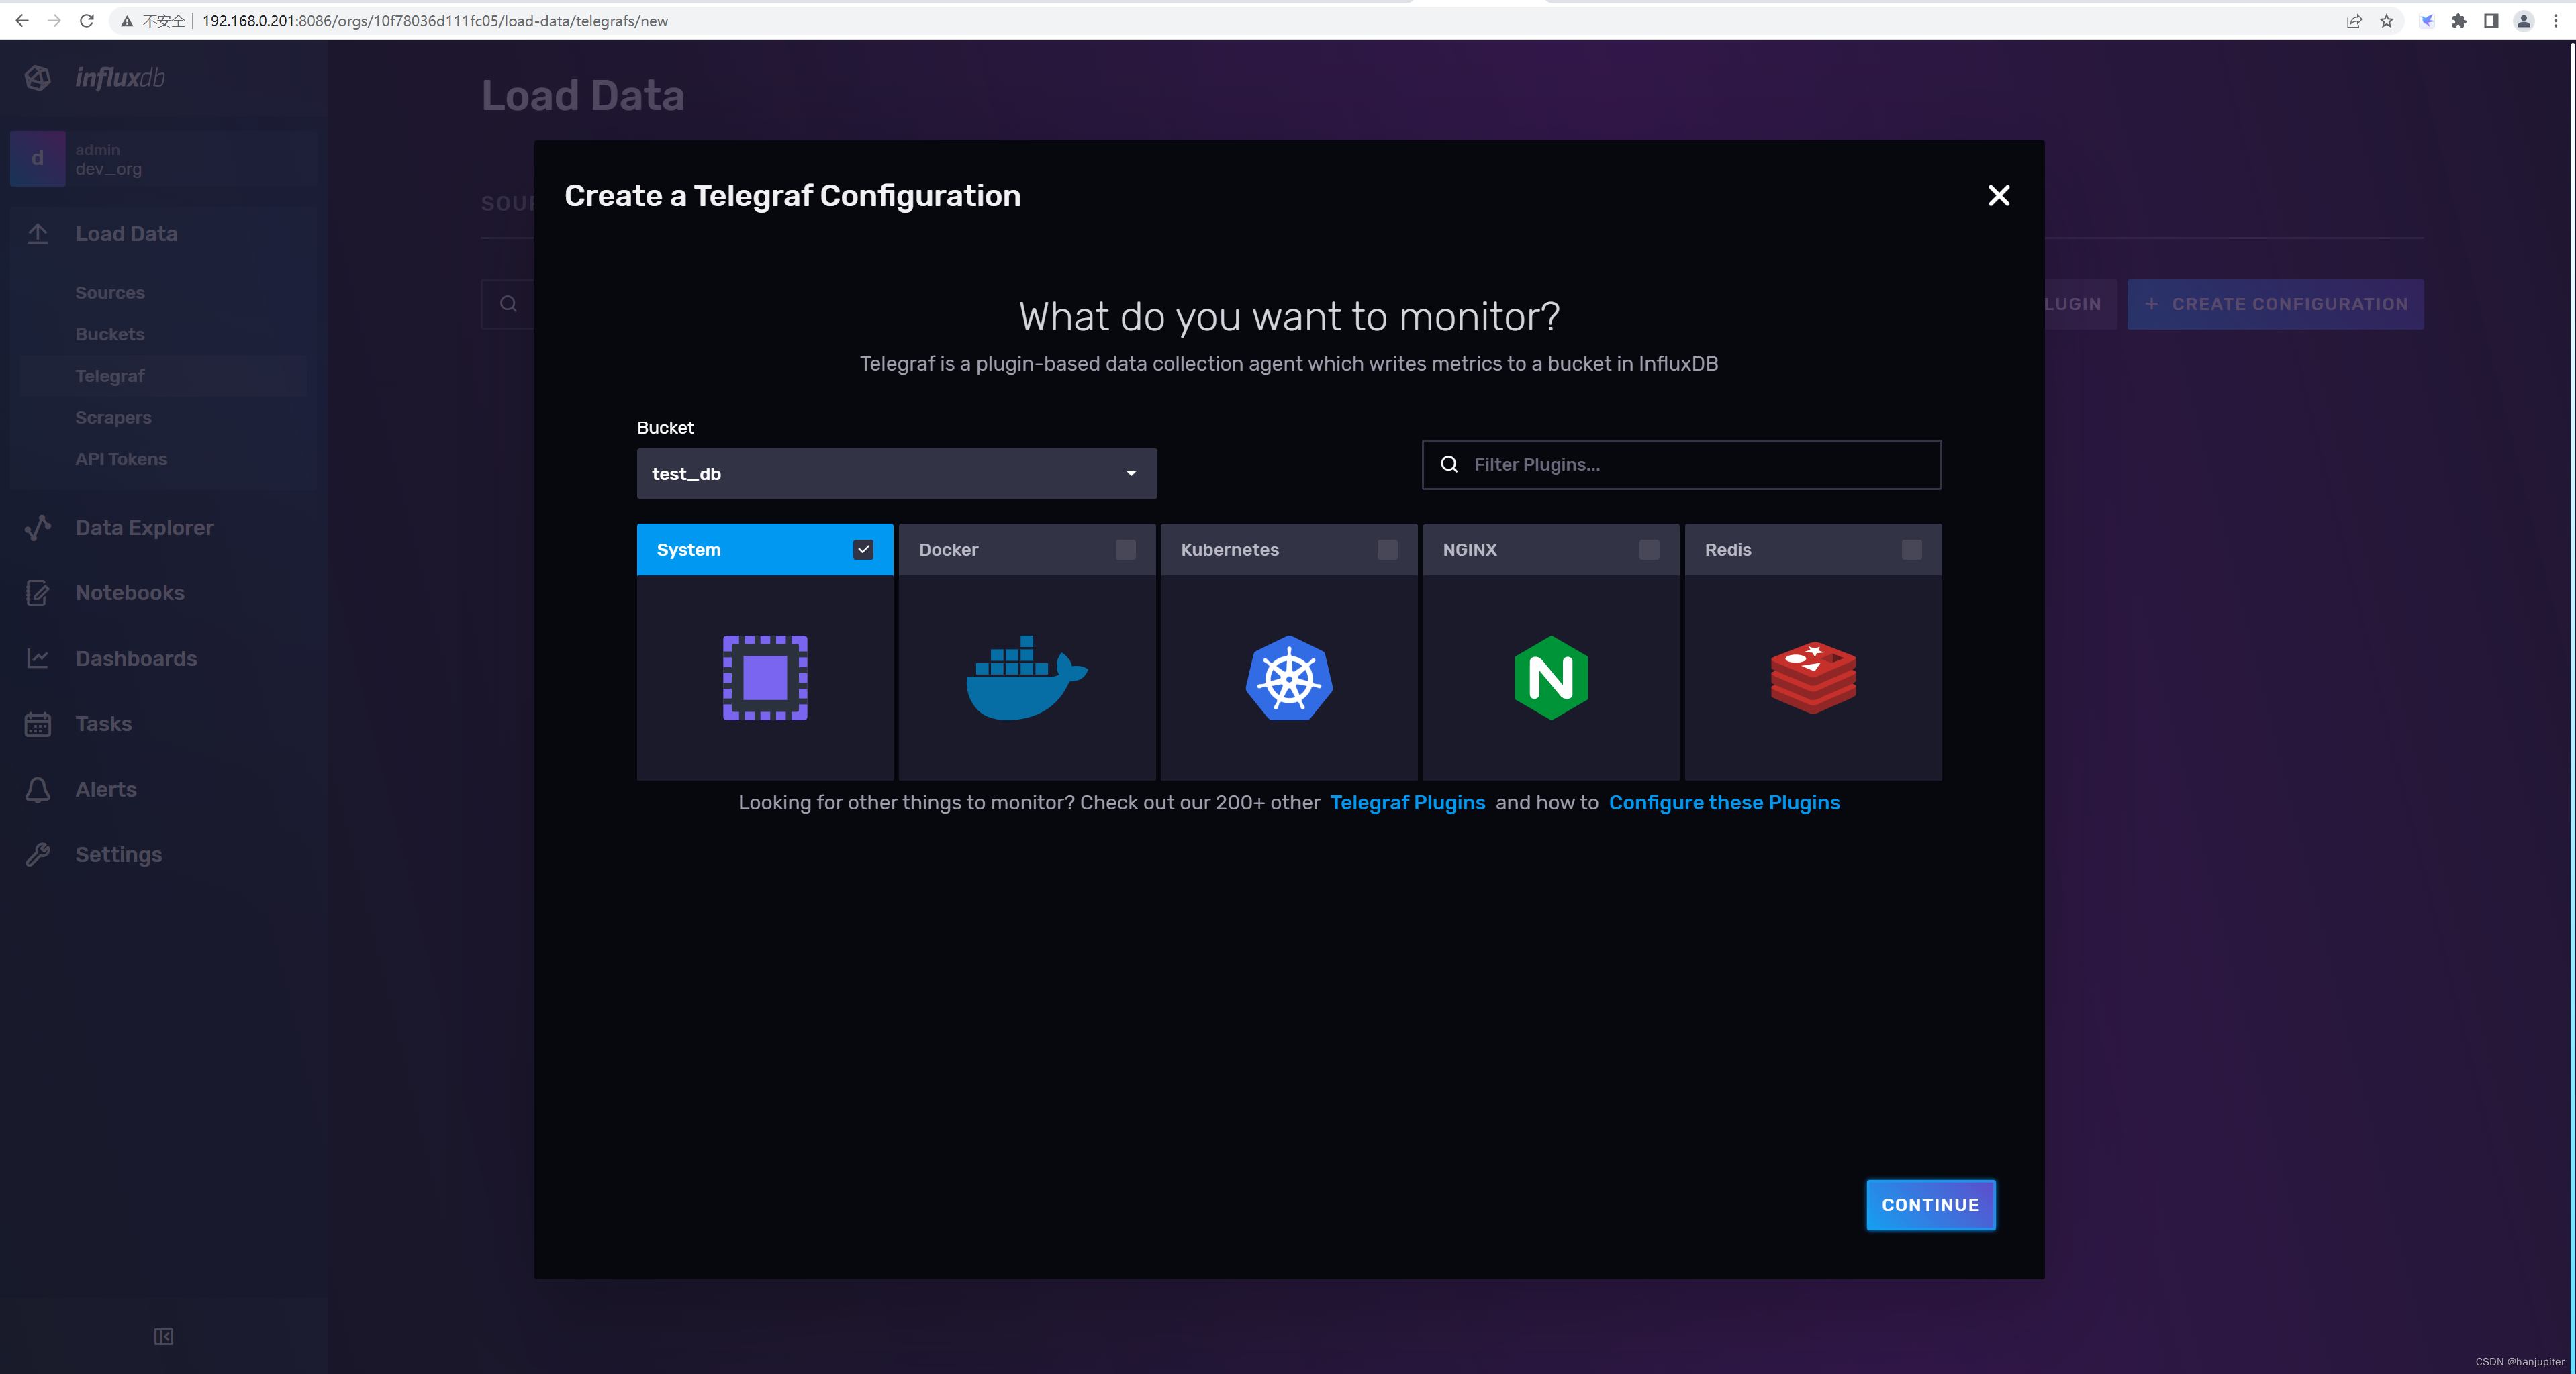Select the Kubernetes wheel icon

coord(1289,678)
